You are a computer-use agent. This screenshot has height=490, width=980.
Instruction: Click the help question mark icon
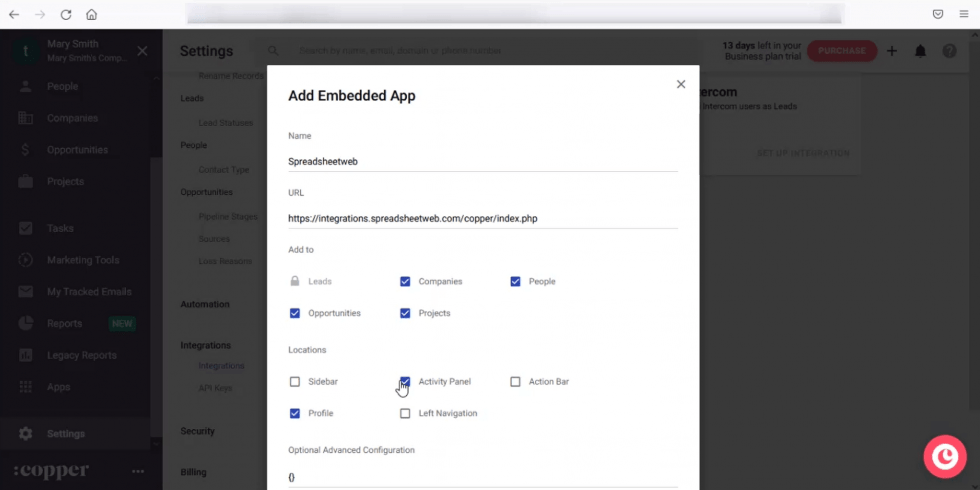(949, 51)
